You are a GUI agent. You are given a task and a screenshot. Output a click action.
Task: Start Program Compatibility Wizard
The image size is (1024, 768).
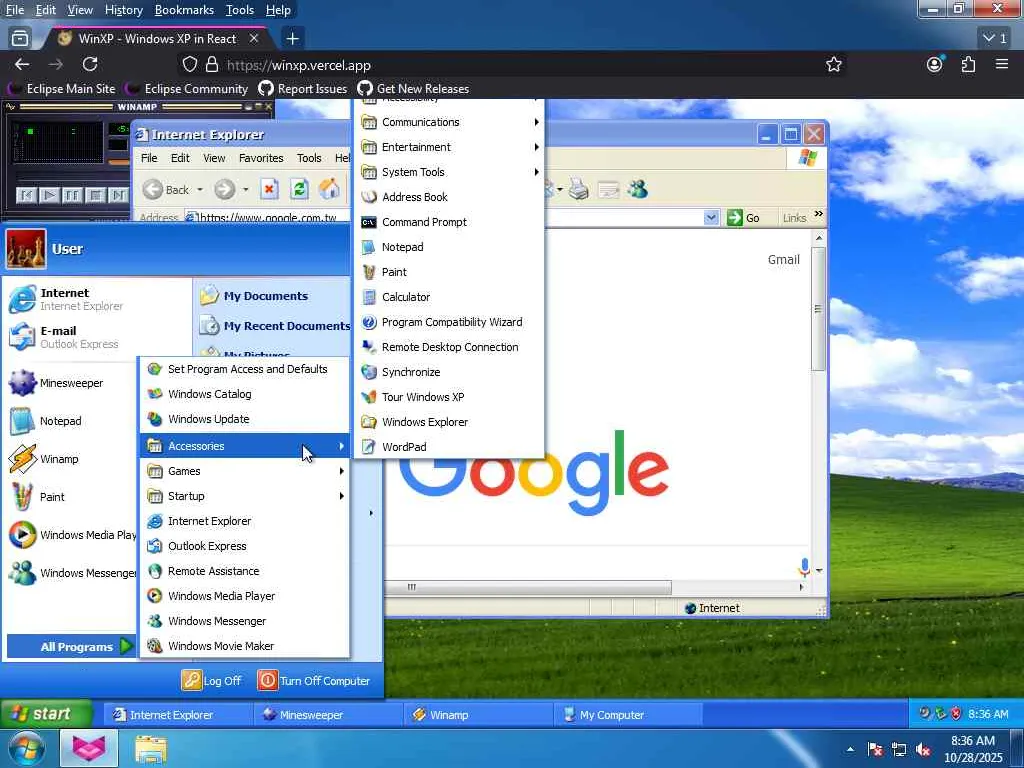coord(449,322)
